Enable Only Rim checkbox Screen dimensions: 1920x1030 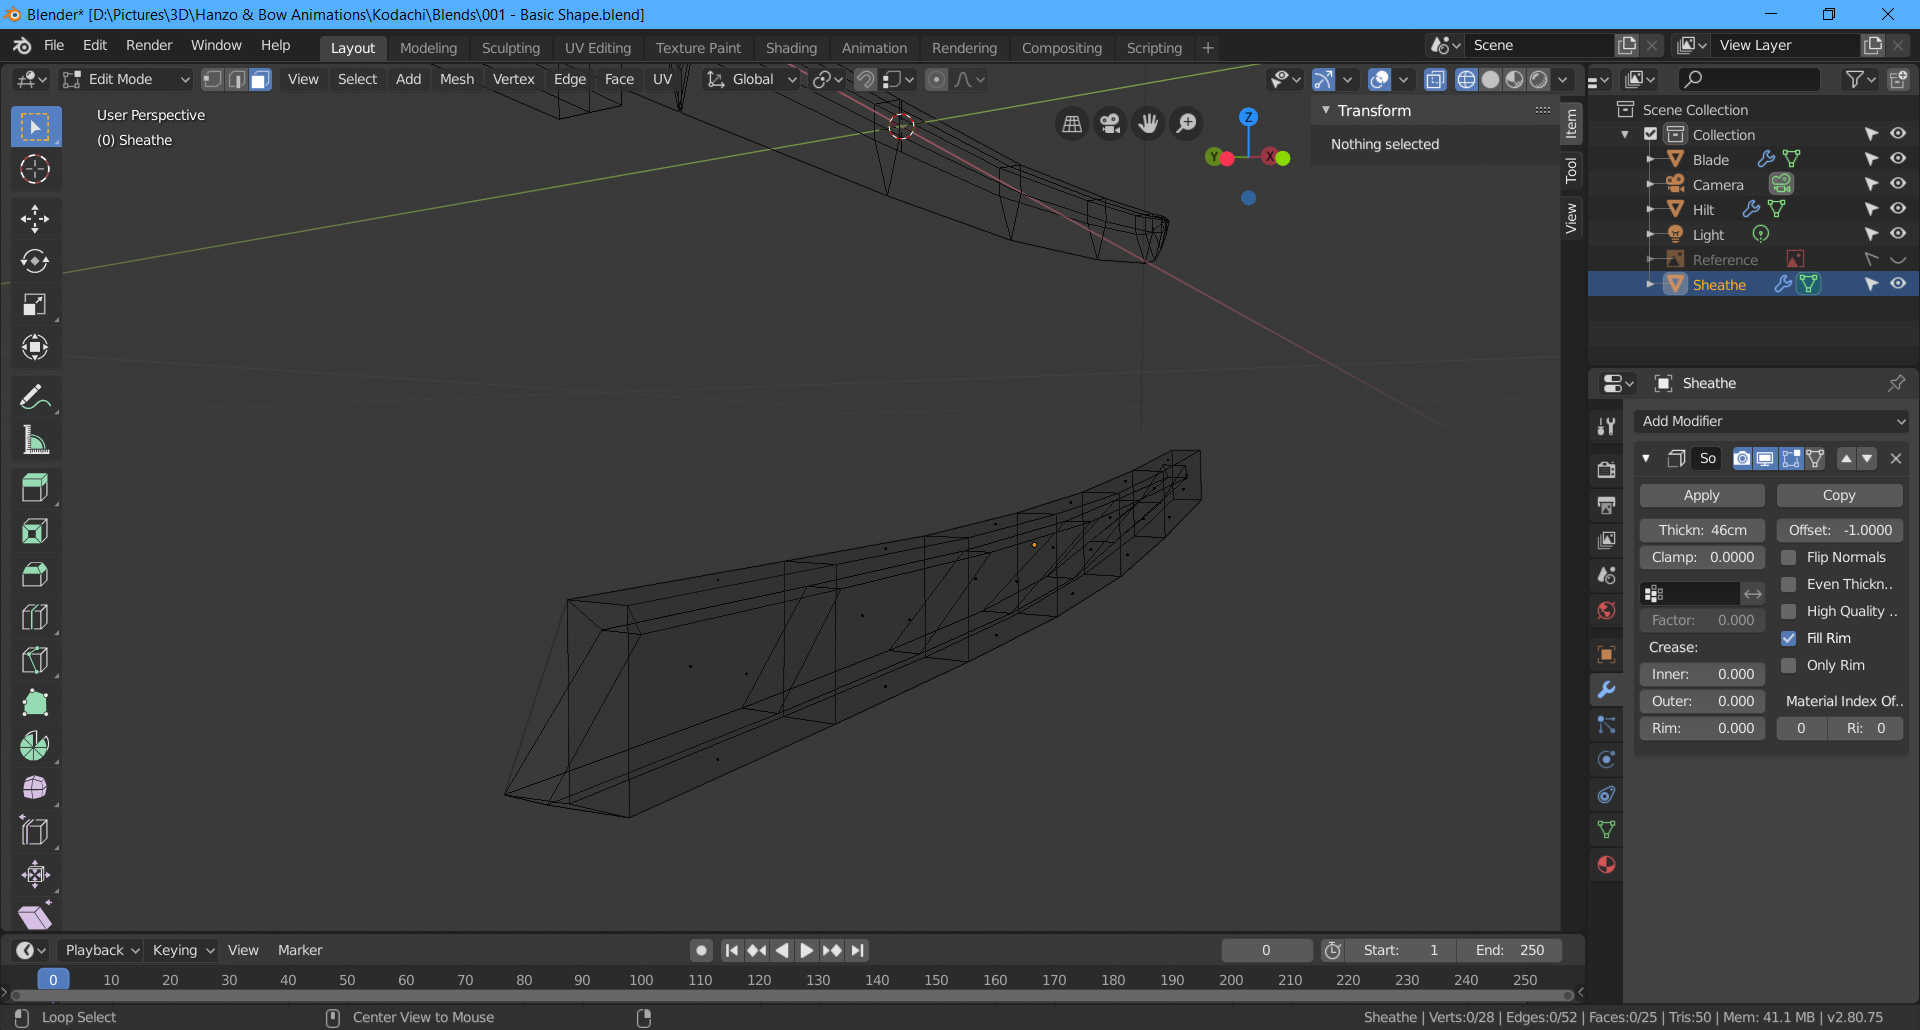pos(1789,665)
